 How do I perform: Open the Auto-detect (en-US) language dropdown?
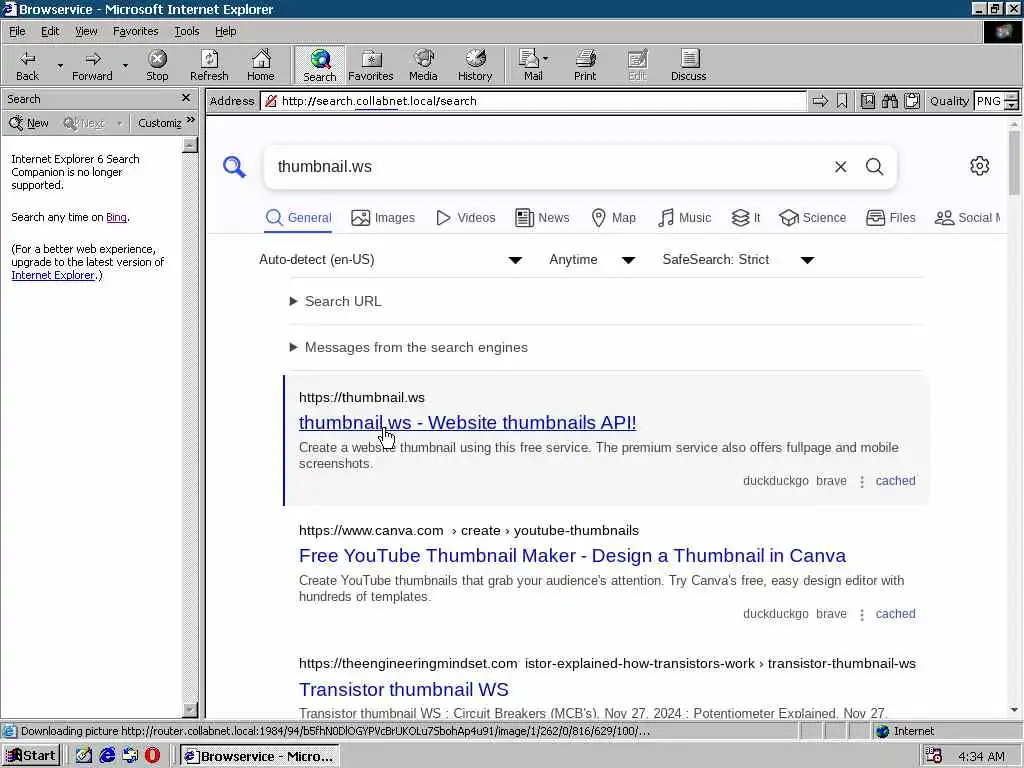[x=391, y=260]
